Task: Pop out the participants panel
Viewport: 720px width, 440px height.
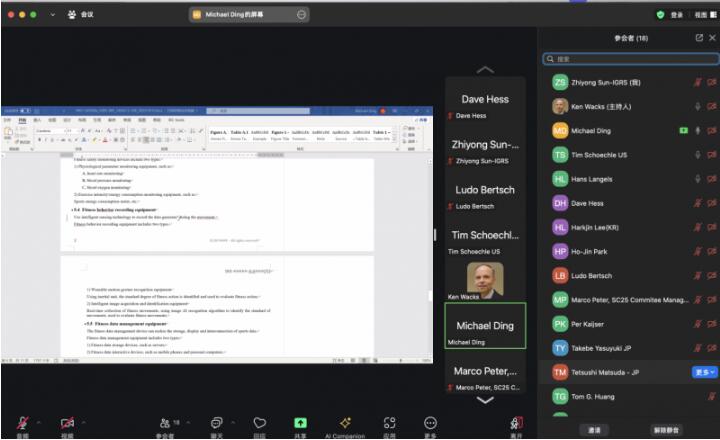Action: pyautogui.click(x=699, y=37)
